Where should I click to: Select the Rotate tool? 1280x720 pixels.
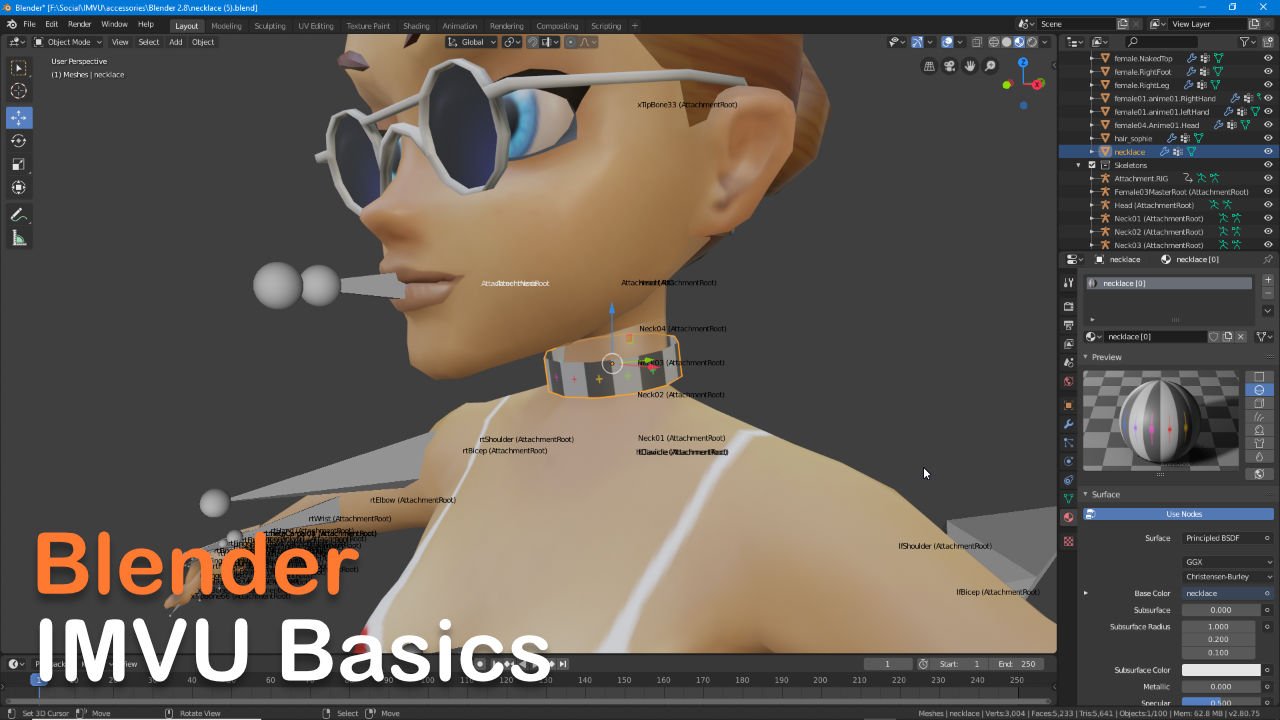point(19,141)
